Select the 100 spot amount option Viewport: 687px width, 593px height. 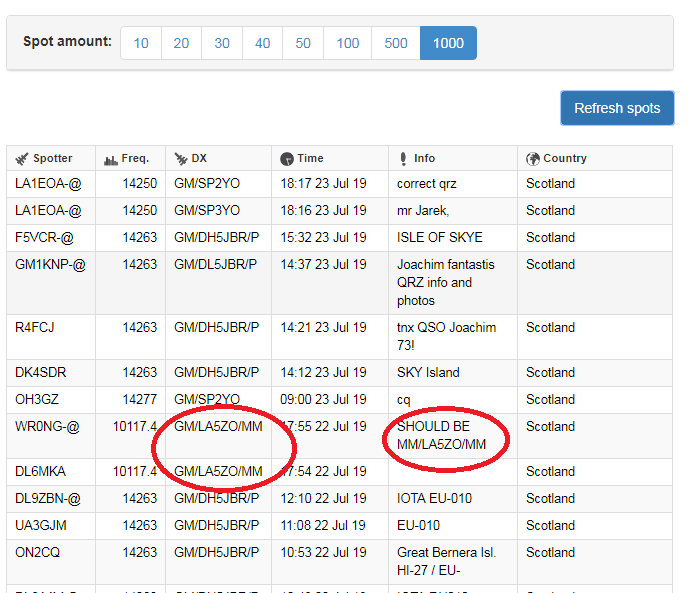click(347, 43)
